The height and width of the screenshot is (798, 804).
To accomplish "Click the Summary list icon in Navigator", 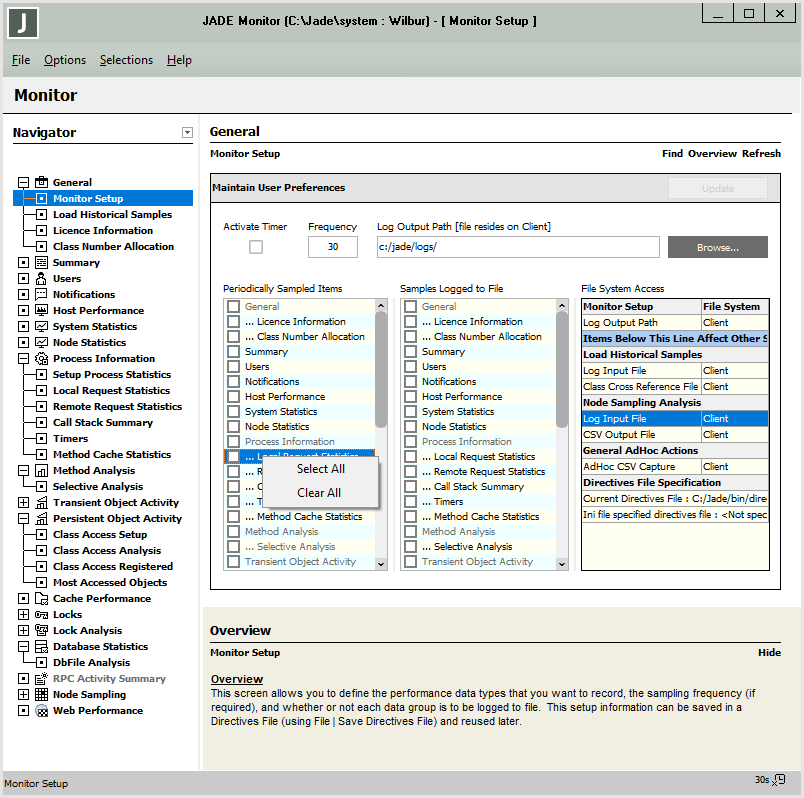I will click(42, 262).
